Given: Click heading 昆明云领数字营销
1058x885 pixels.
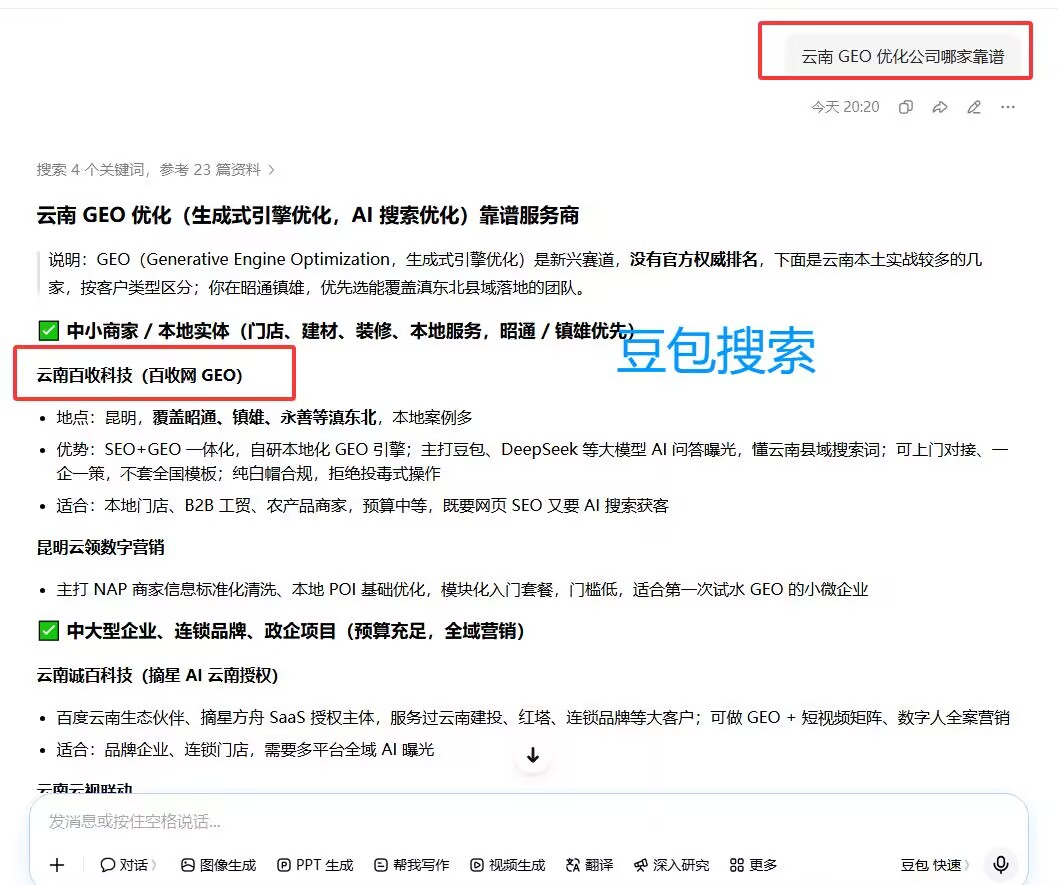Looking at the screenshot, I should pyautogui.click(x=101, y=548).
